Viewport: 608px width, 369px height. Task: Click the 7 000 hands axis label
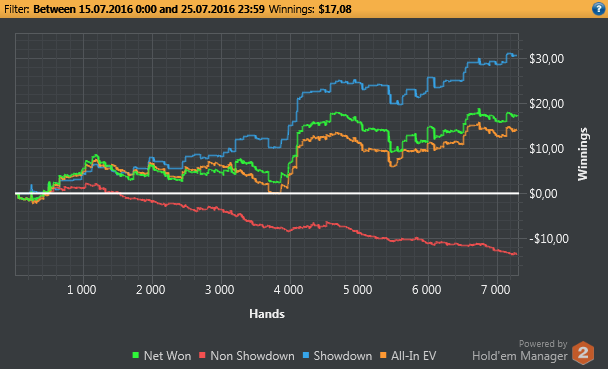click(x=496, y=290)
